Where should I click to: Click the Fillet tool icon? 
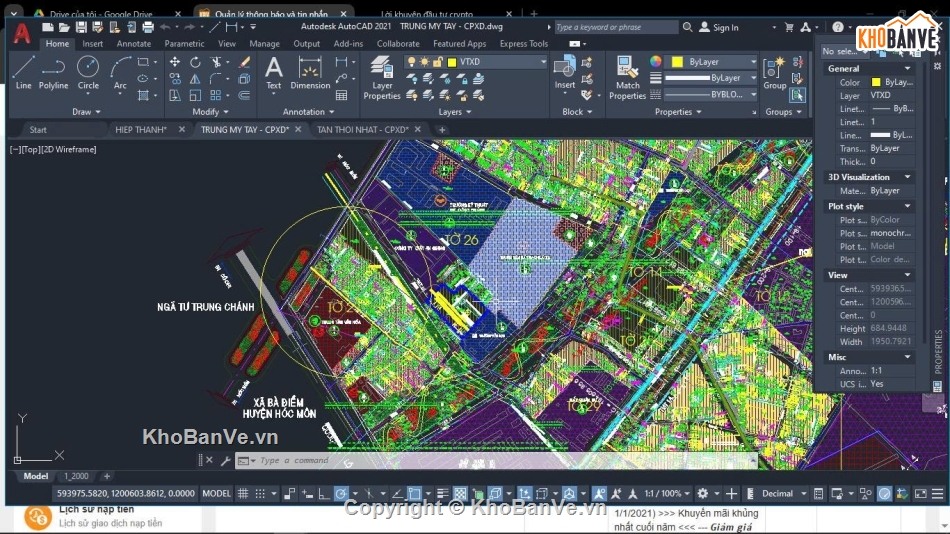(x=215, y=79)
